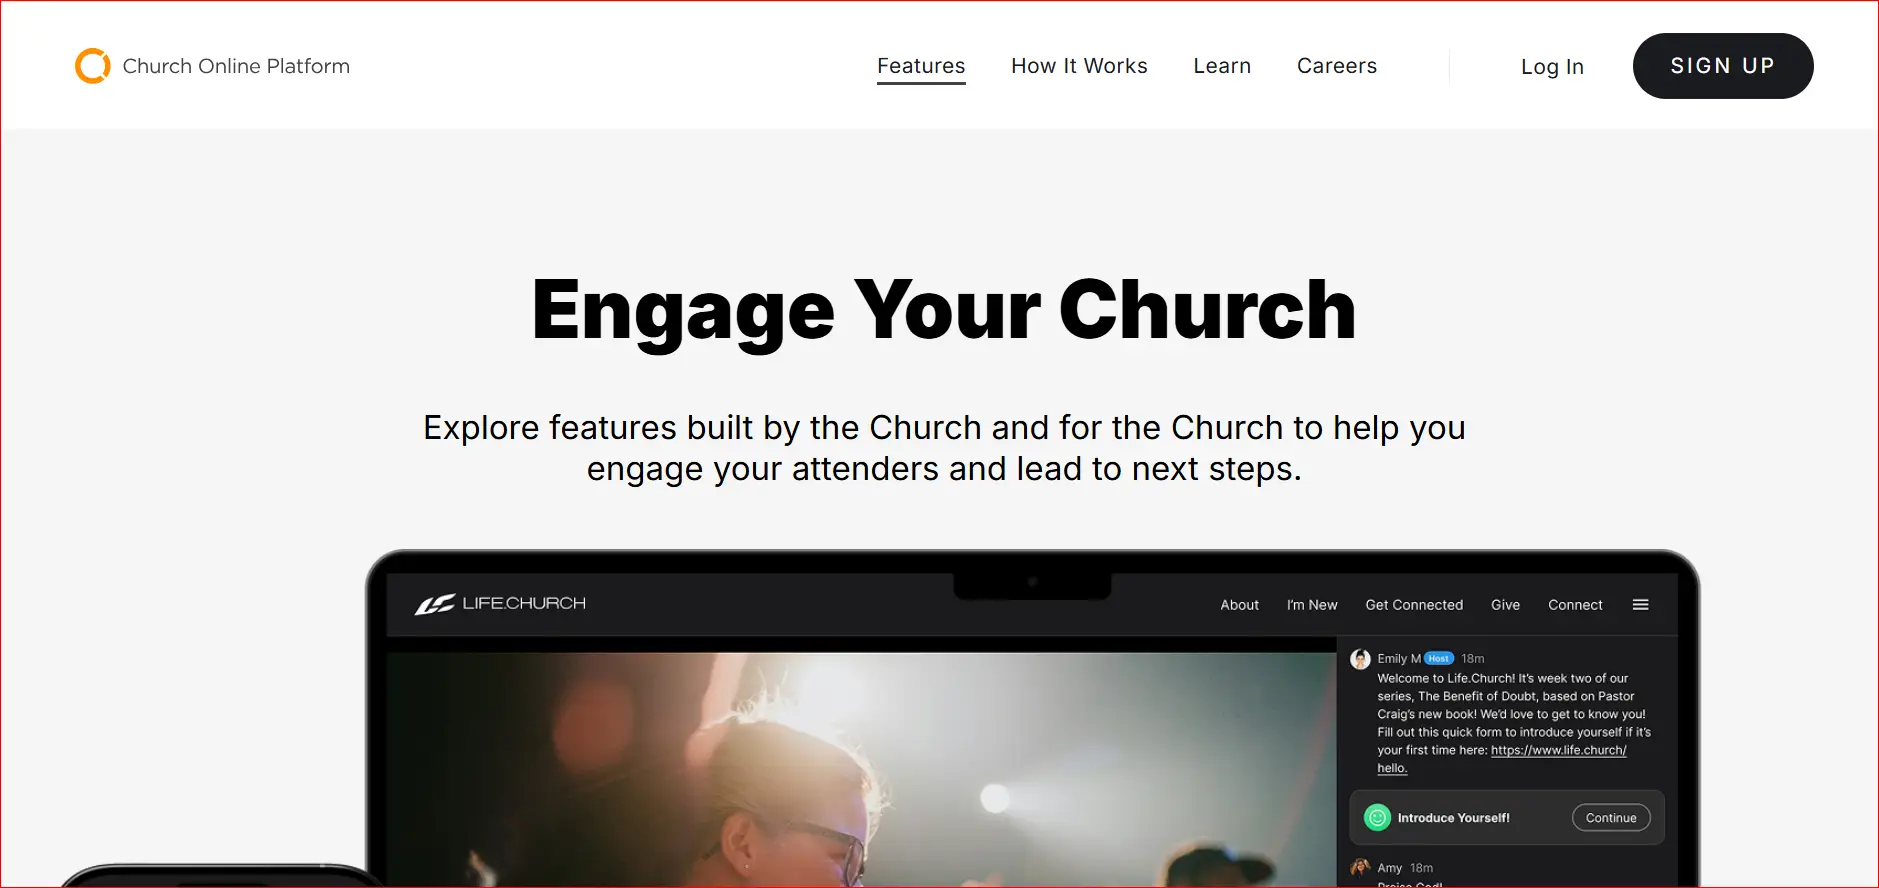This screenshot has width=1879, height=888.
Task: Go to the Learn section
Action: click(1222, 66)
